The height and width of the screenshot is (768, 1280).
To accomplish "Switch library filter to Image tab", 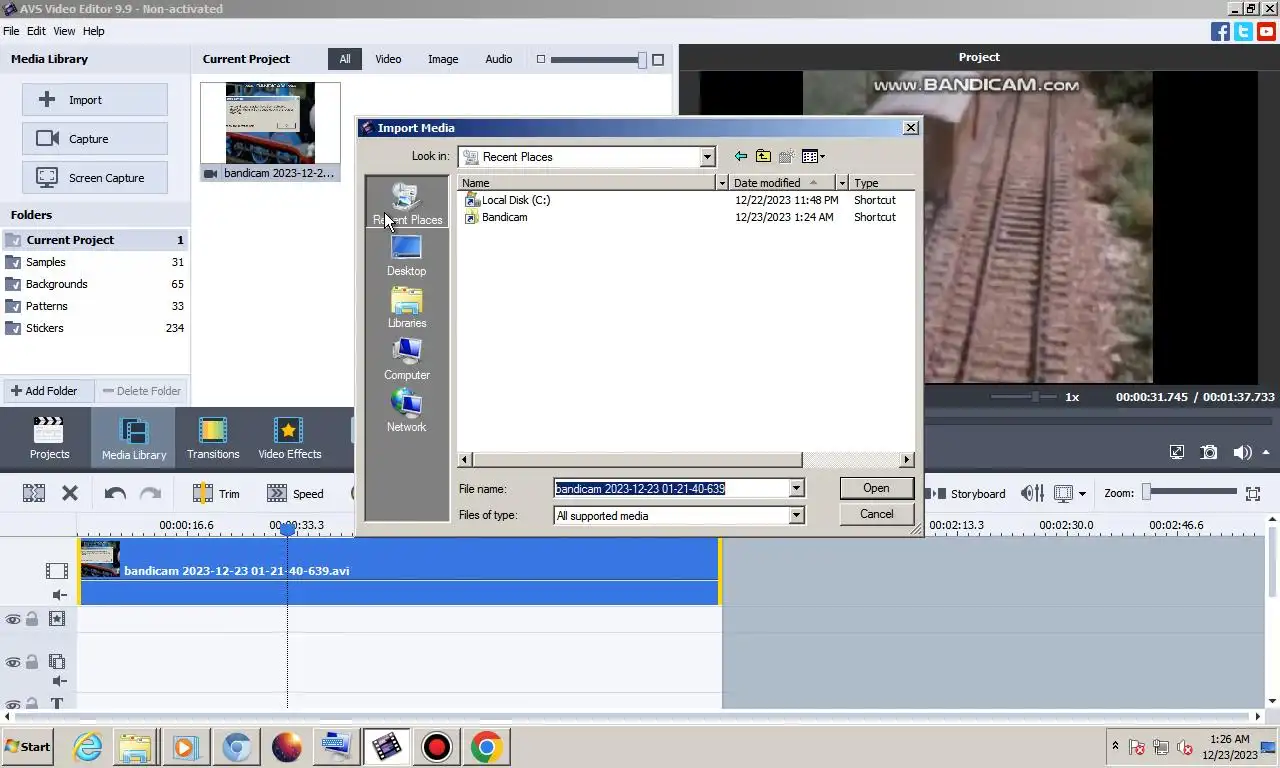I will (x=443, y=59).
